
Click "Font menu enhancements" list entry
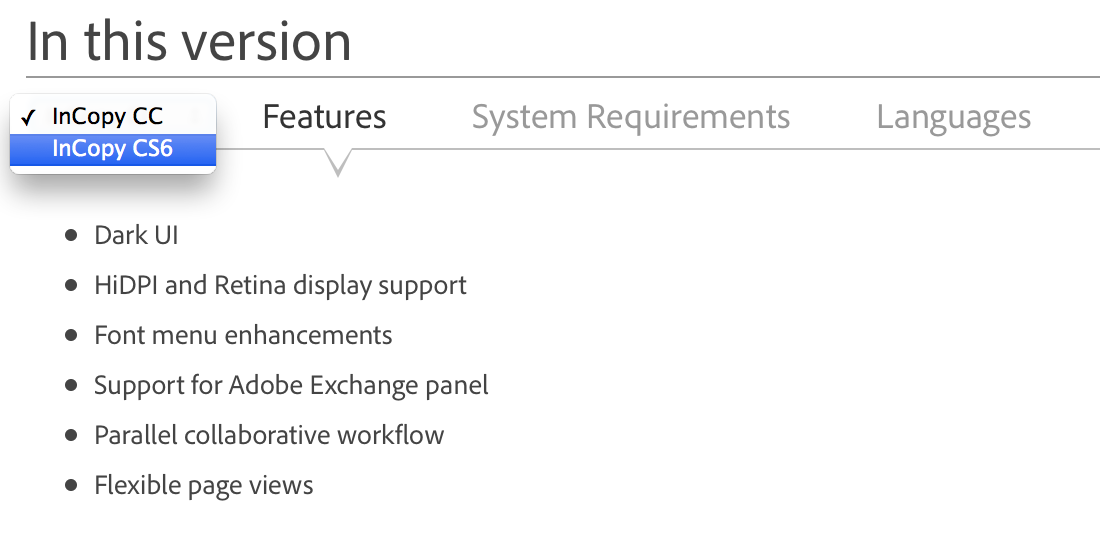click(x=243, y=335)
